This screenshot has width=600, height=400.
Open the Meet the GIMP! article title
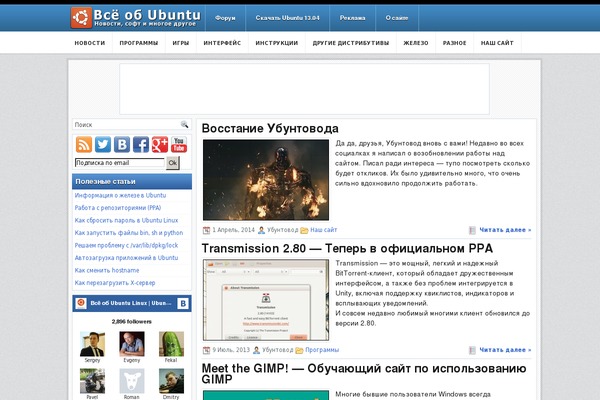click(364, 374)
